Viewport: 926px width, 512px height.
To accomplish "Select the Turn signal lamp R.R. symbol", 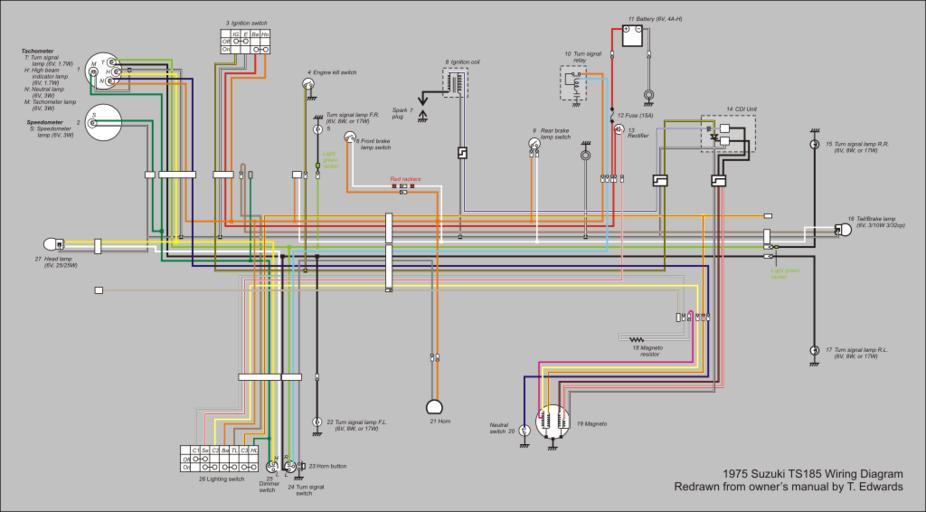I will pos(815,144).
